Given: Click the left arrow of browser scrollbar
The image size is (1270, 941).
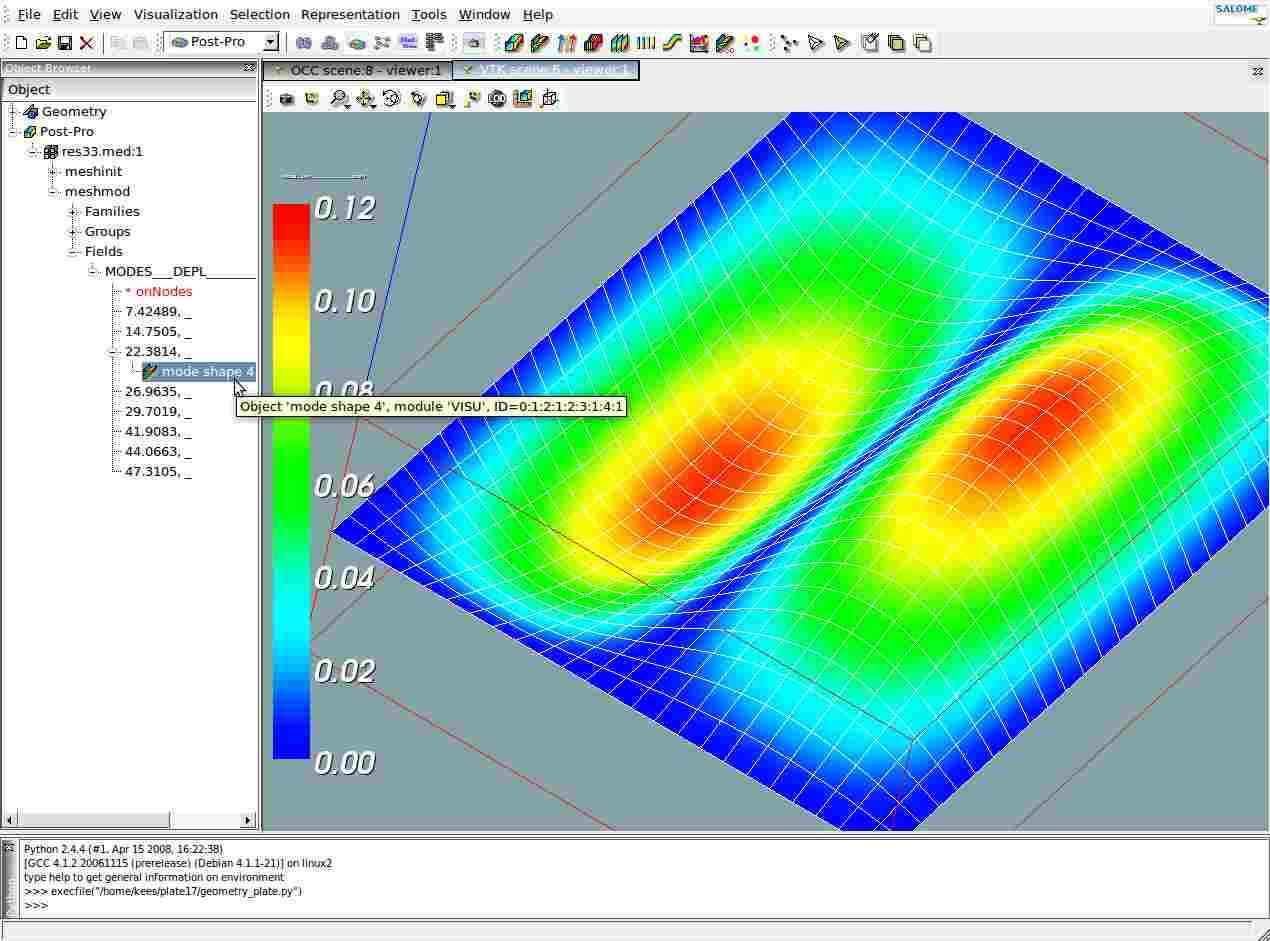Looking at the screenshot, I should (x=11, y=820).
